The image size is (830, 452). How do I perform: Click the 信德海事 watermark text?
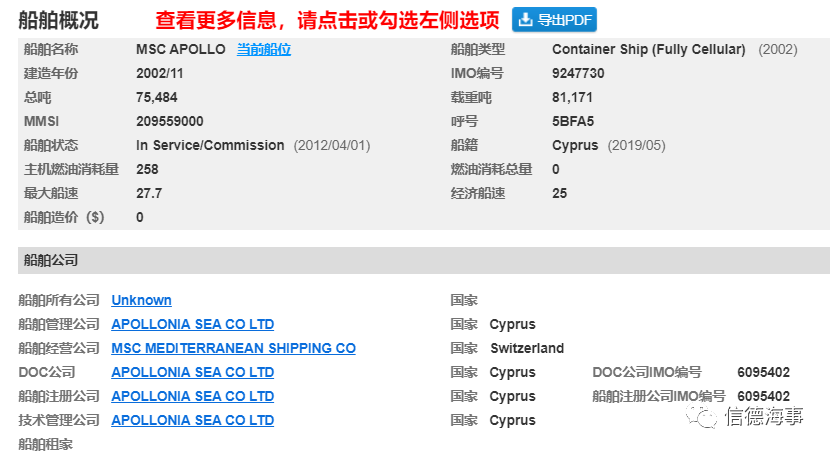(x=764, y=417)
